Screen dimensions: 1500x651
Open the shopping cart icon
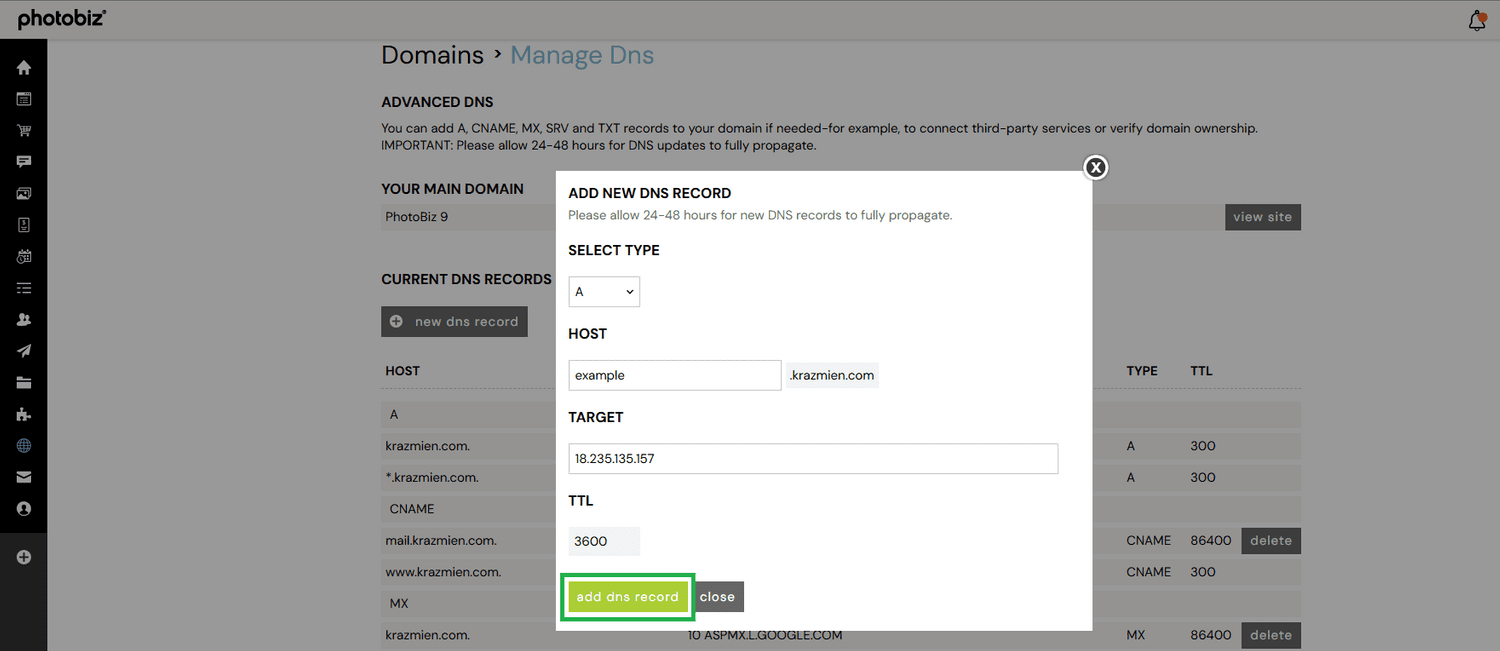coord(24,130)
